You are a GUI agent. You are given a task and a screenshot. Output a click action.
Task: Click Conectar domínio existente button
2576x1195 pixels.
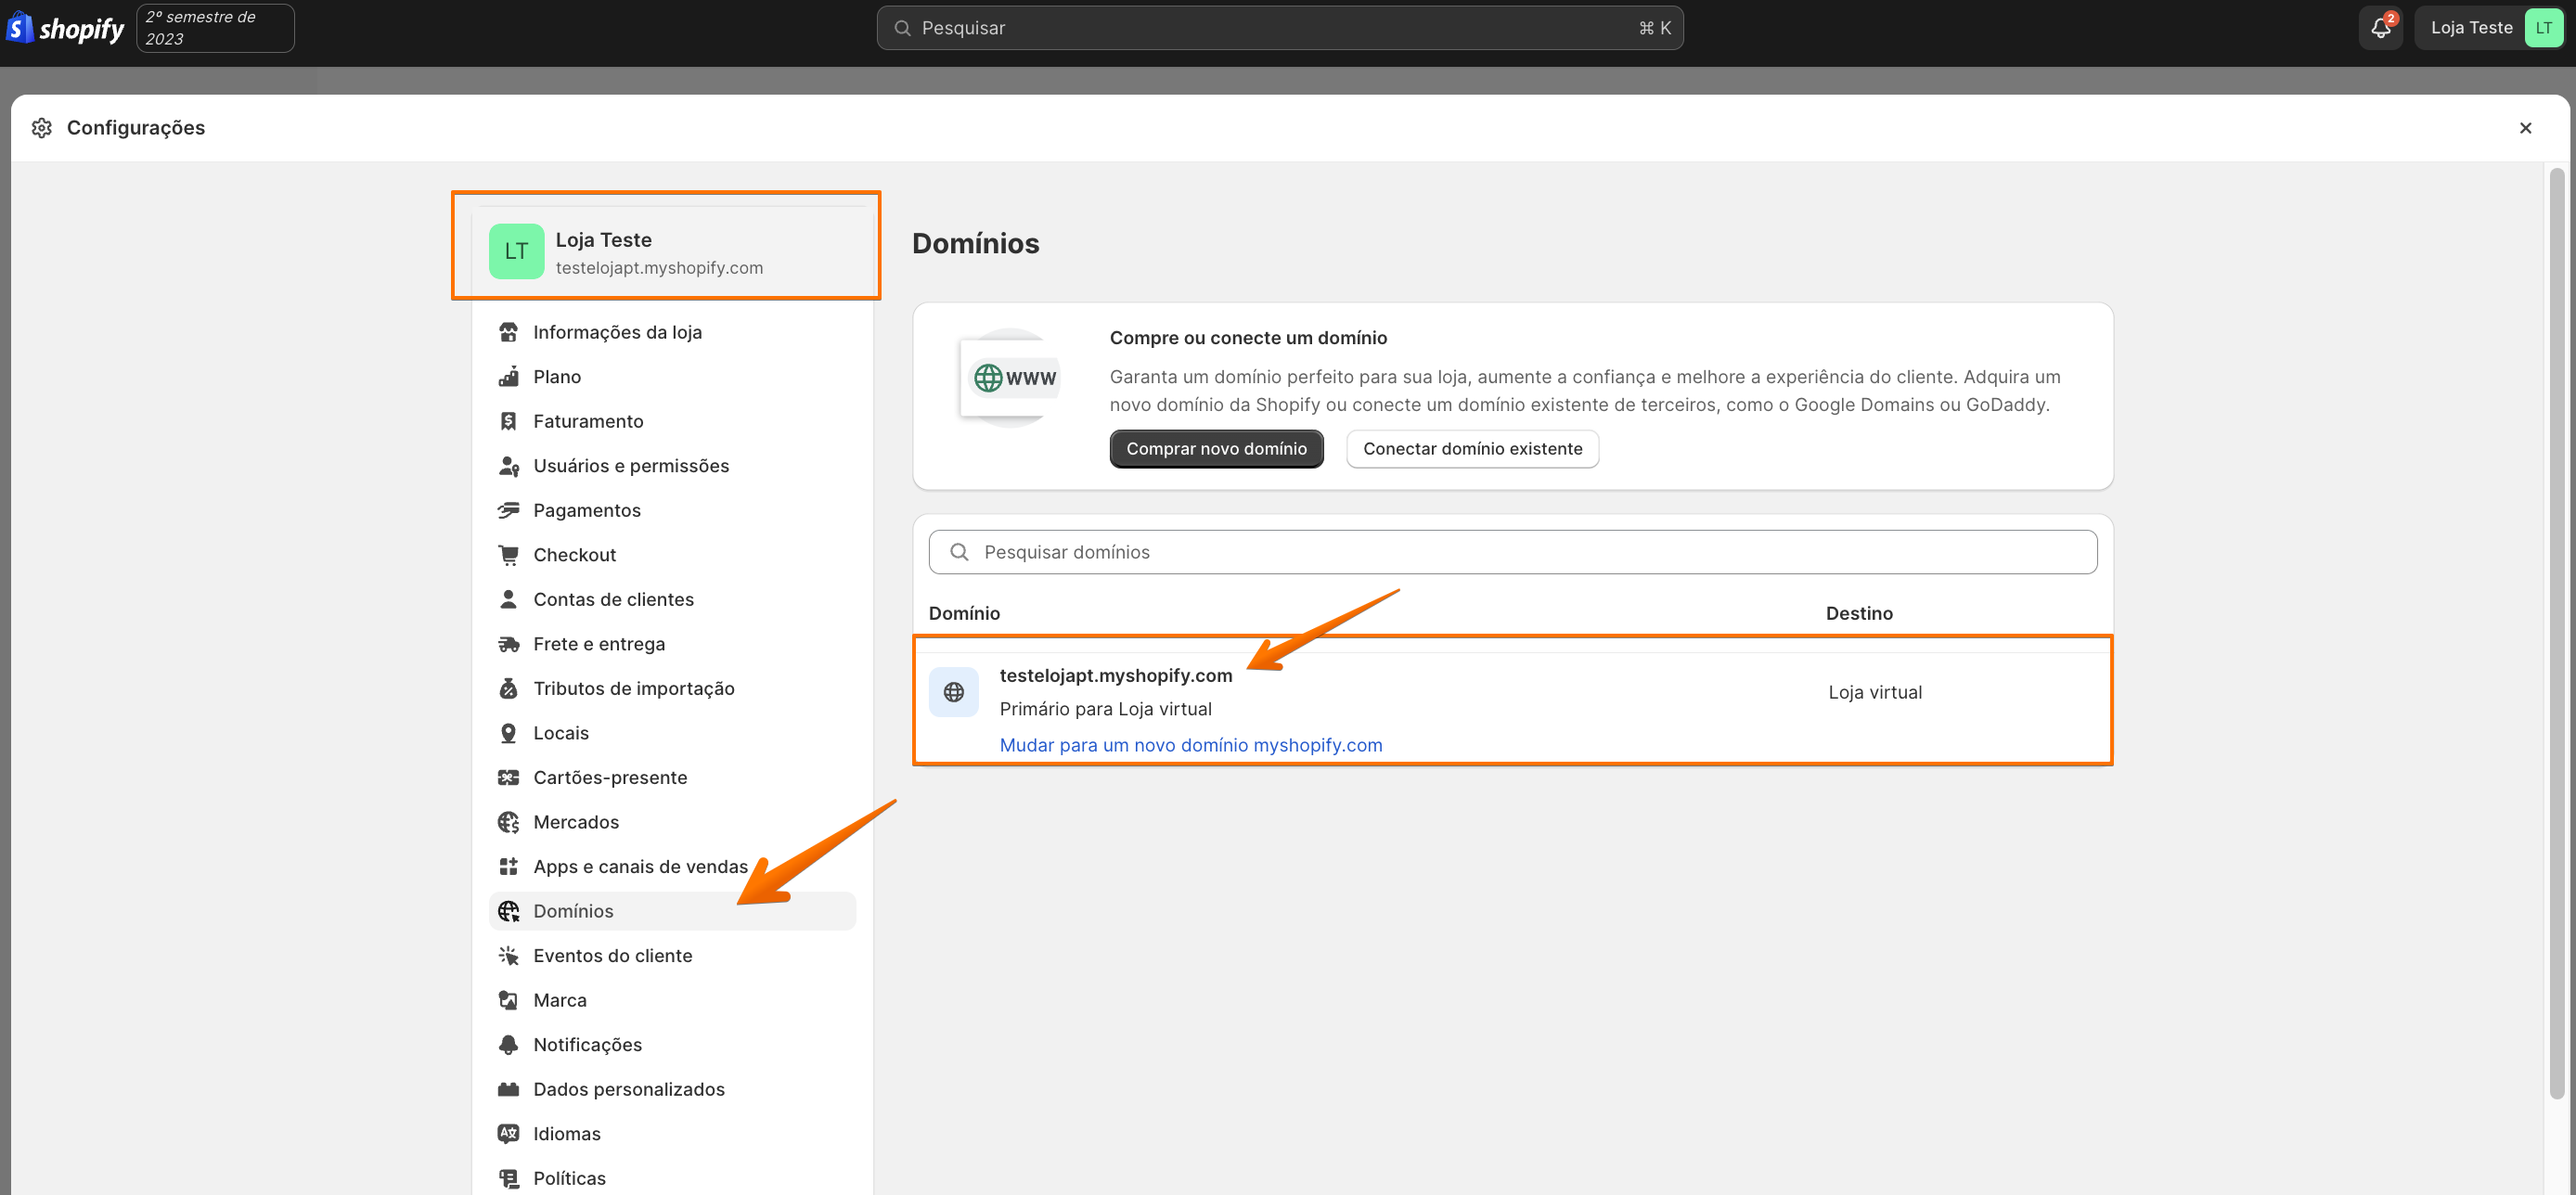tap(1472, 449)
